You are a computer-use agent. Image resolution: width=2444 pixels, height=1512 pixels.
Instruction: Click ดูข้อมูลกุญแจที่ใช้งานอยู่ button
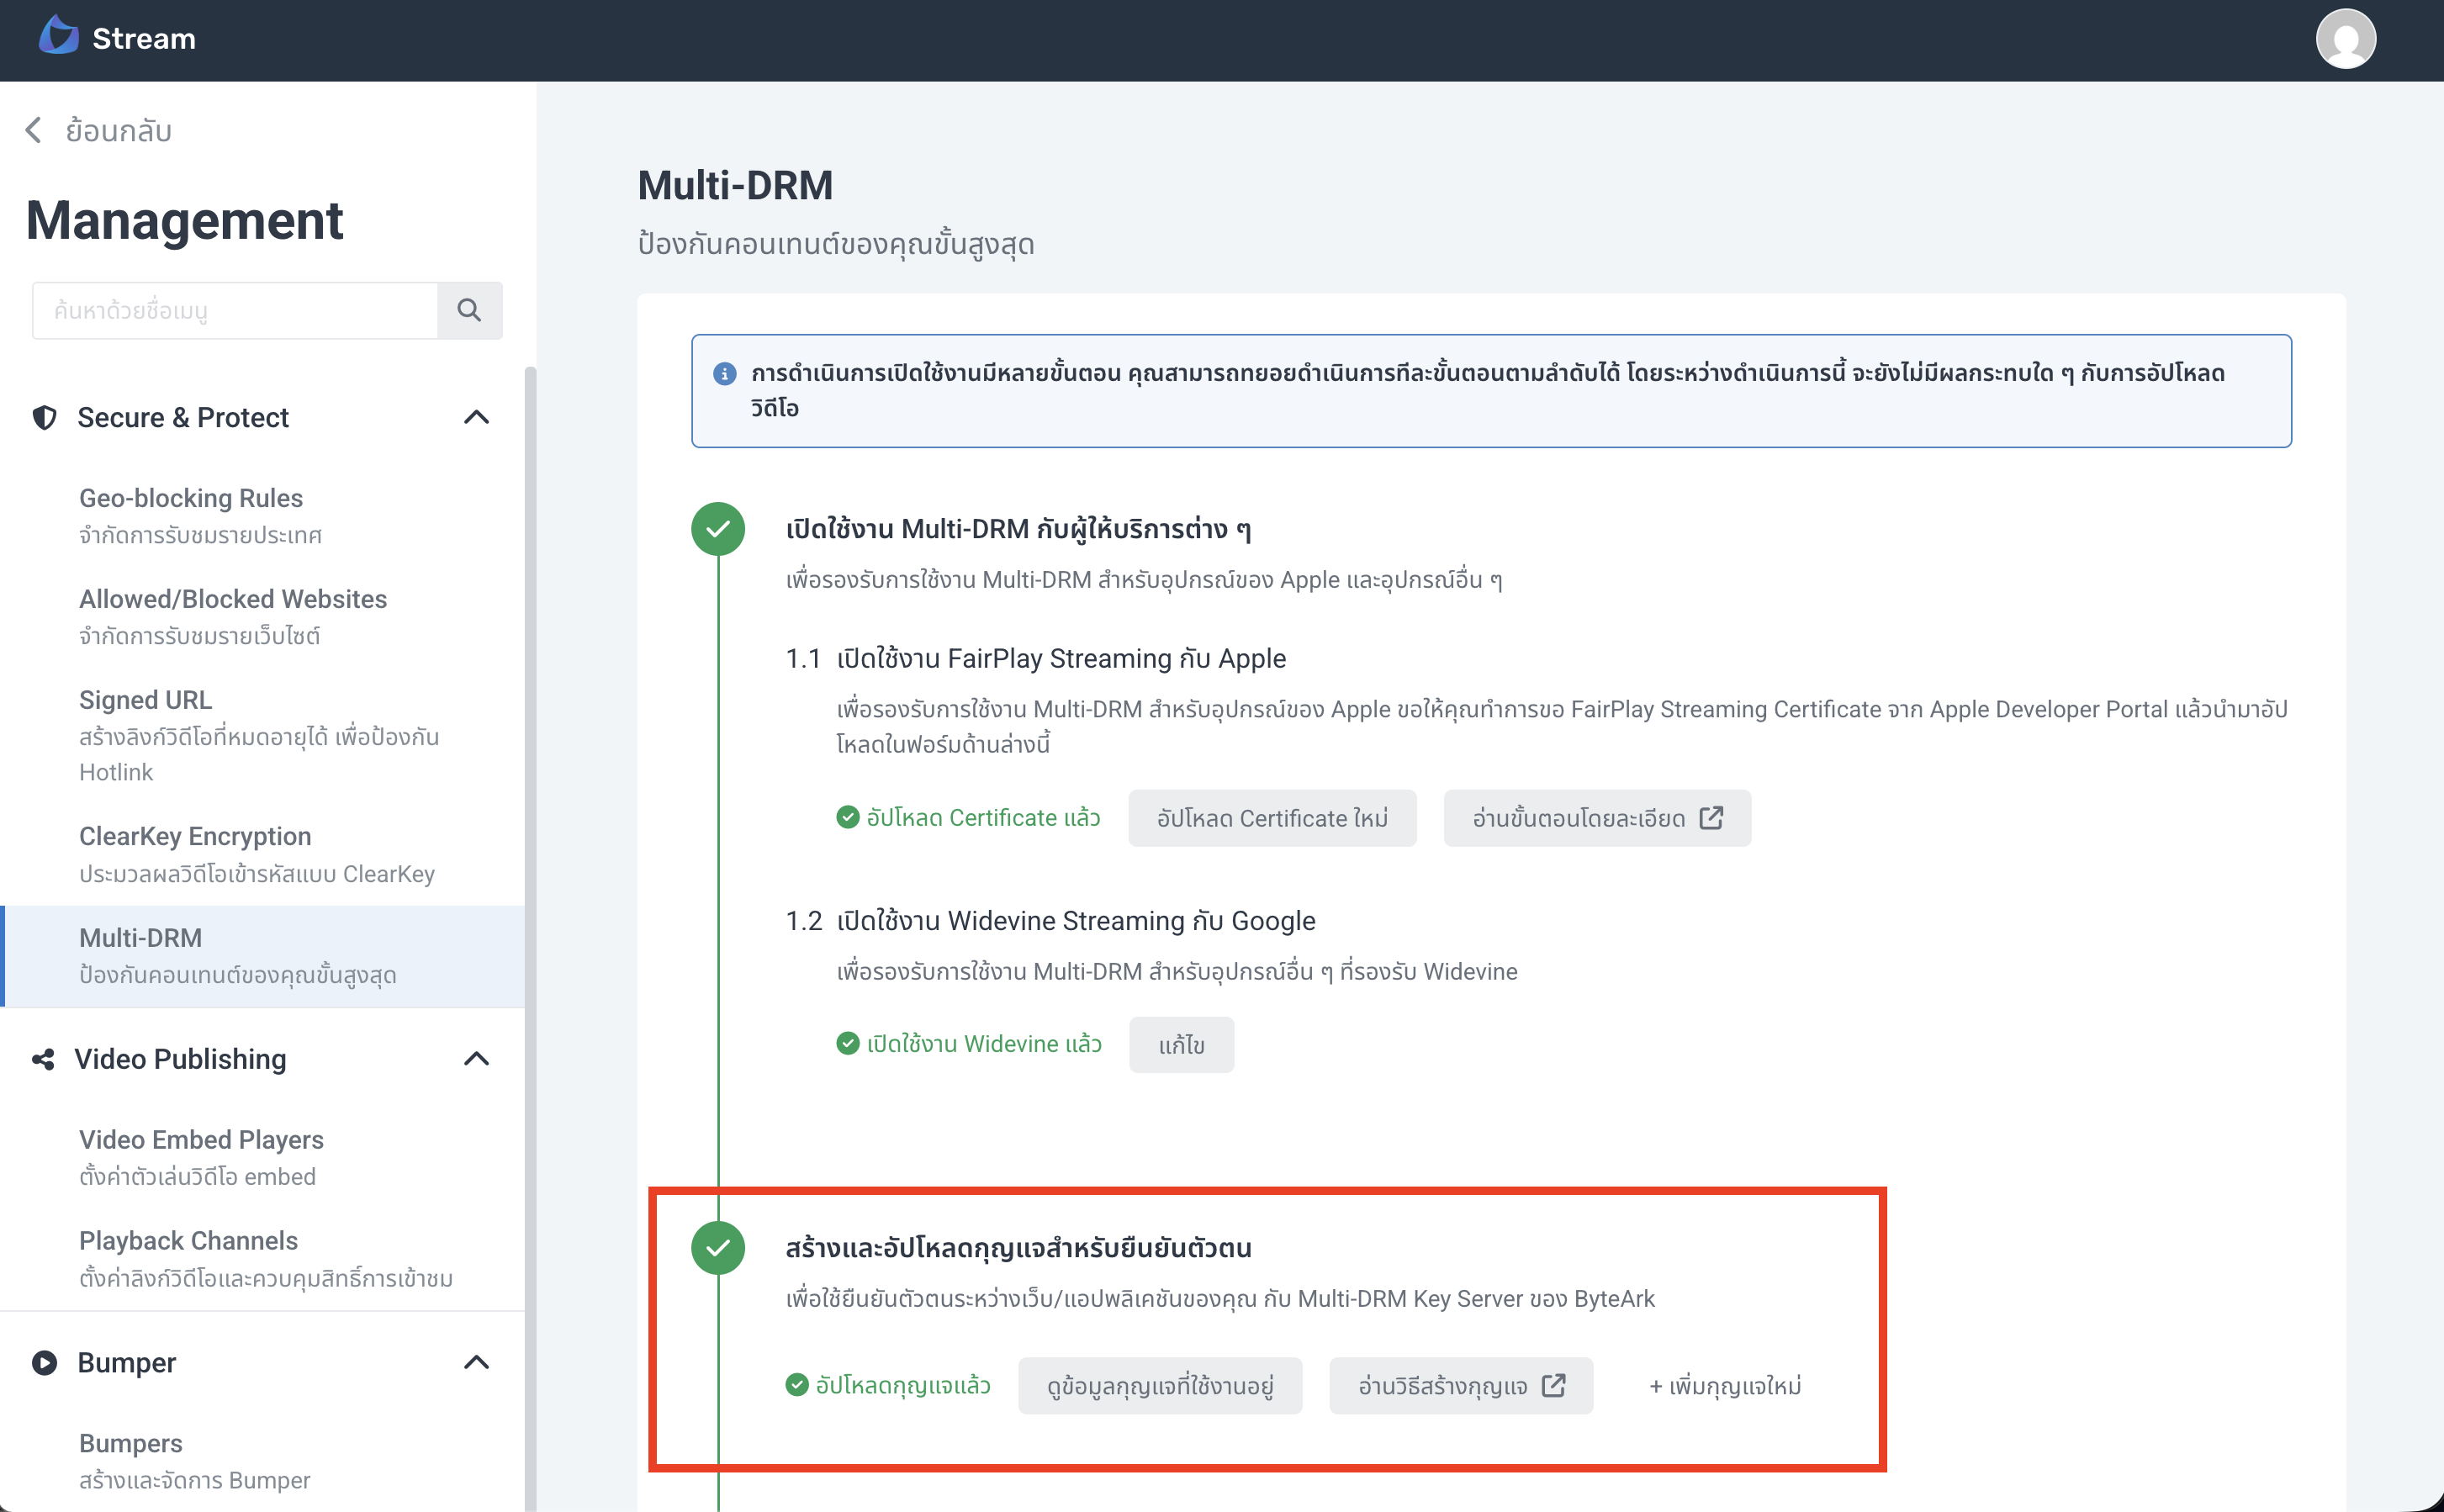(1160, 1386)
